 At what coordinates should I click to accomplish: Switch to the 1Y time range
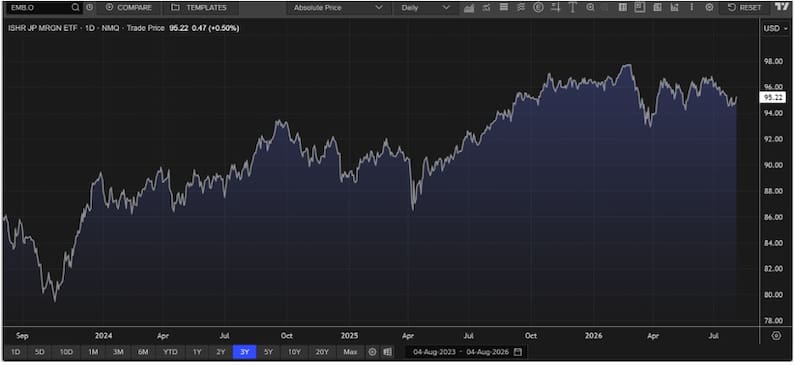tap(197, 352)
